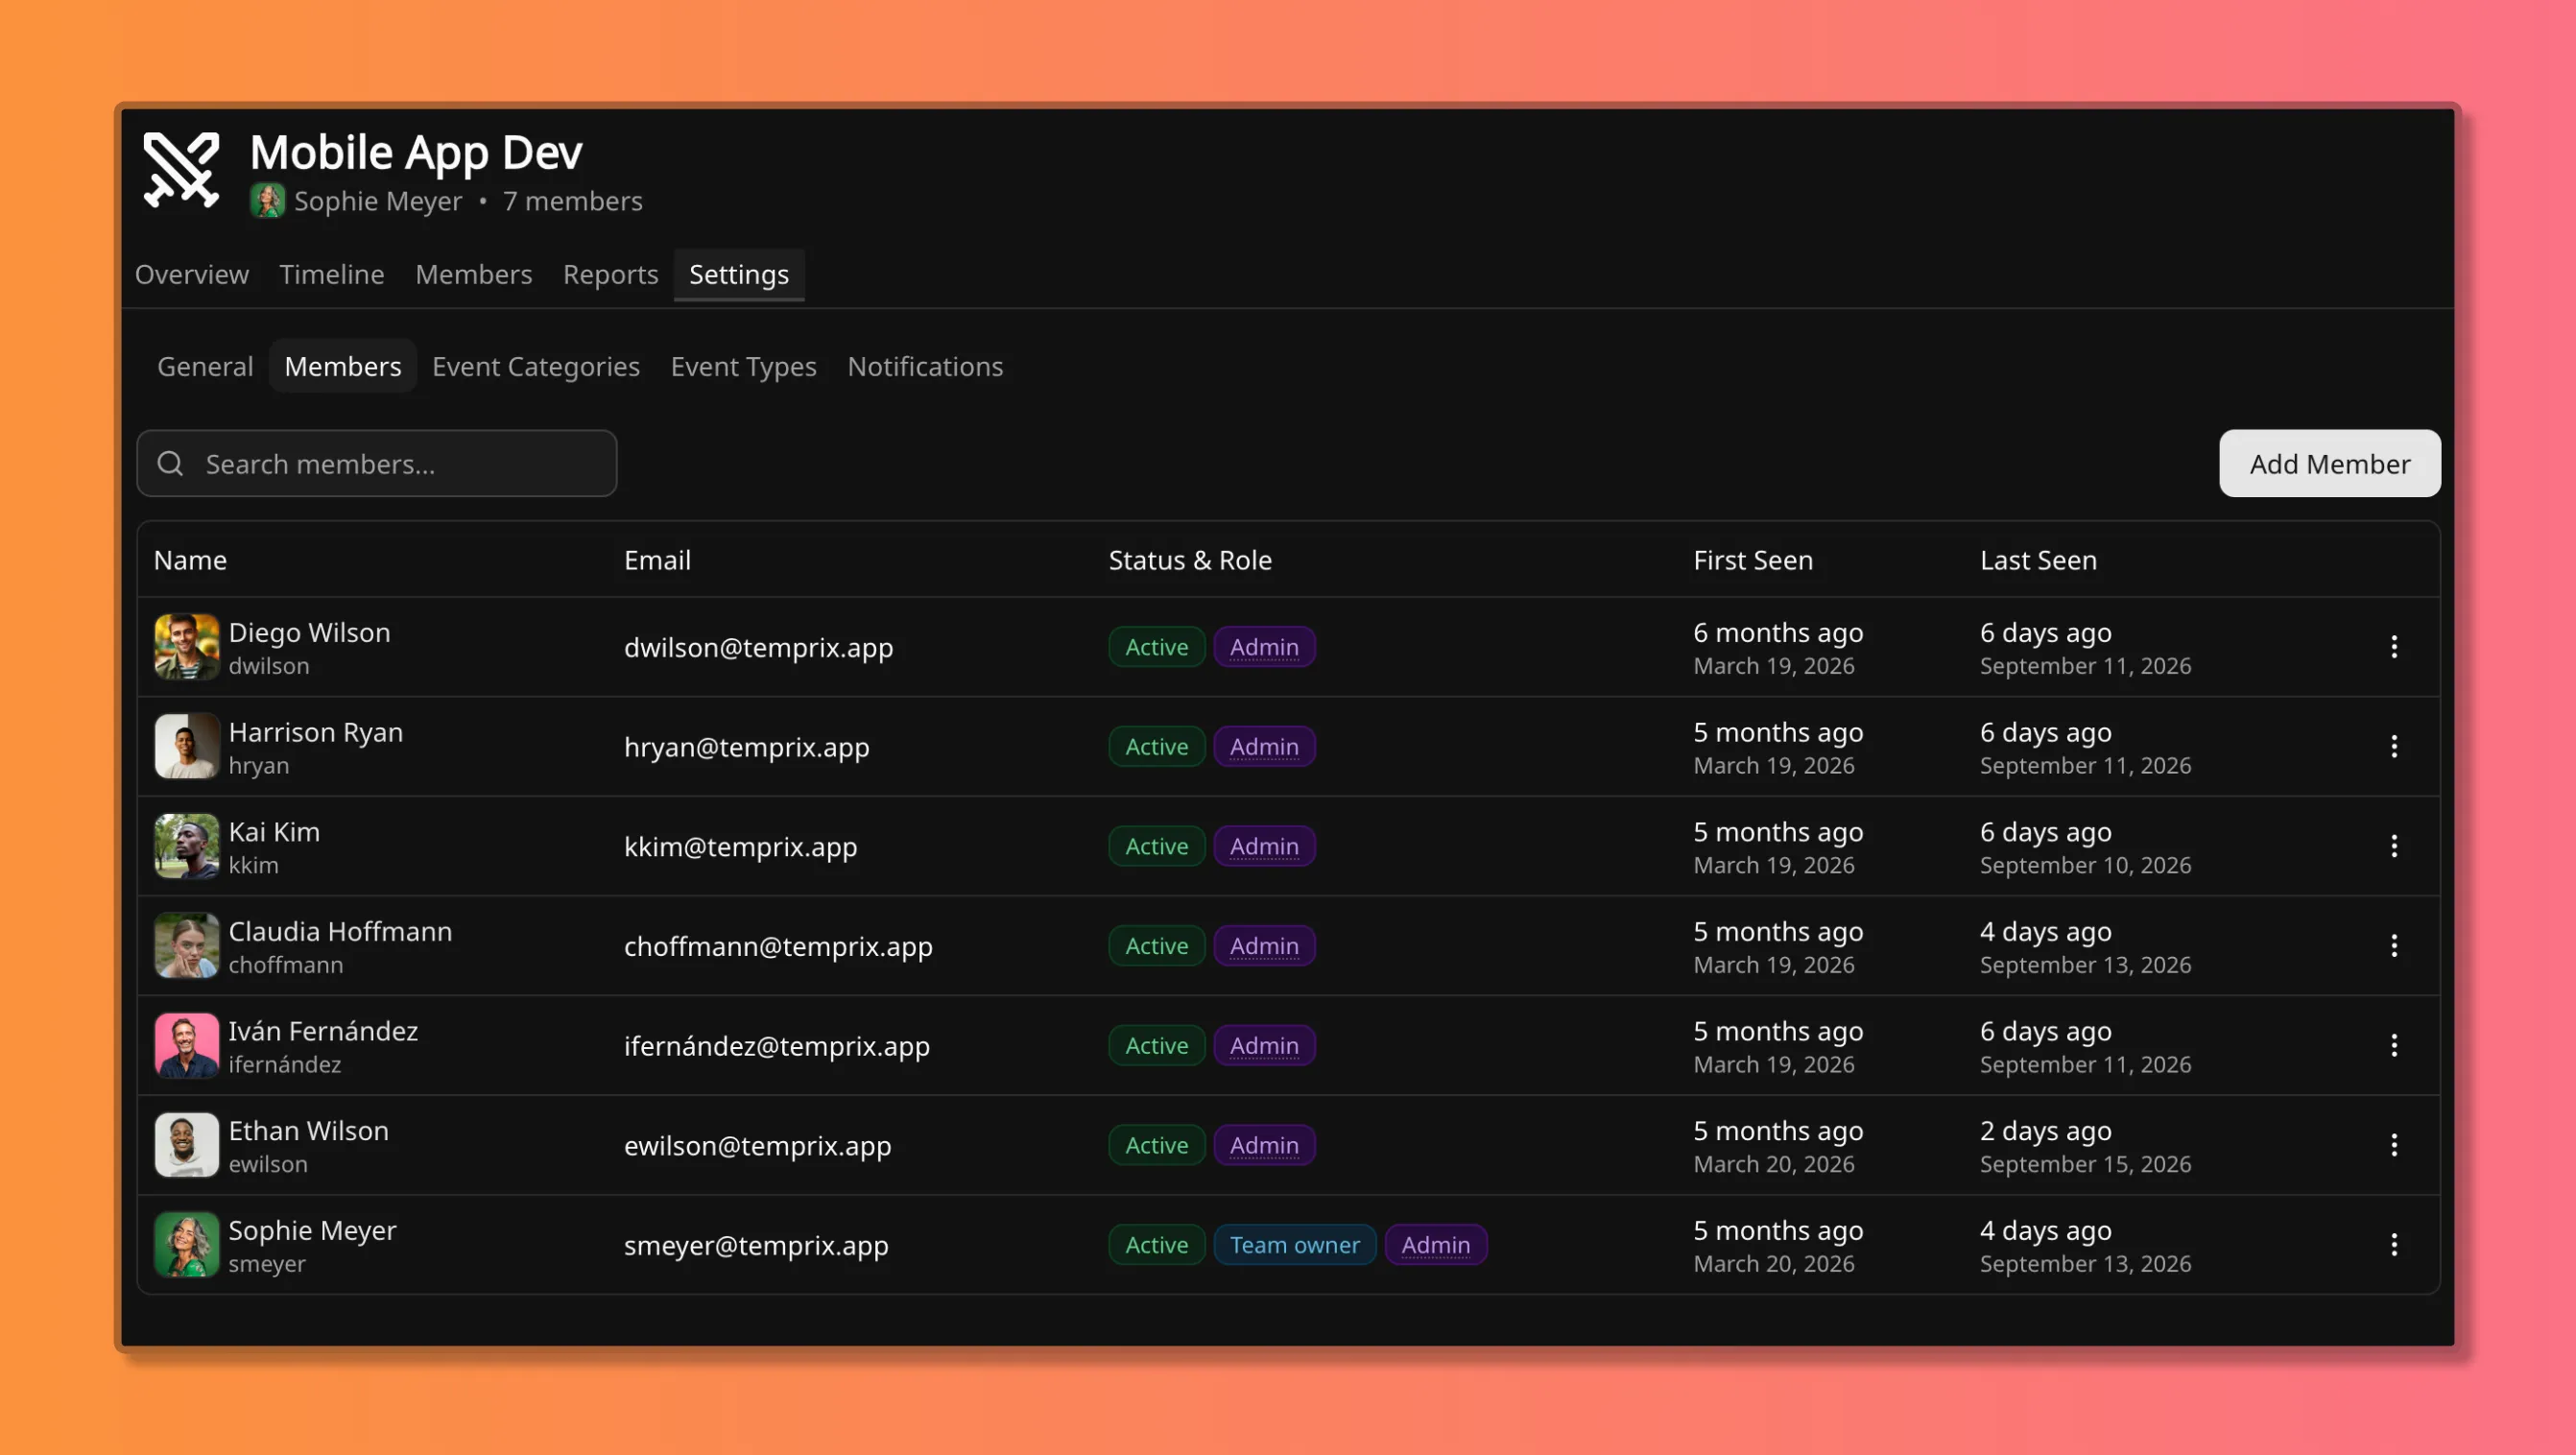Click the email dwilson@temprix.app
Viewport: 2576px width, 1455px height.
coord(759,648)
